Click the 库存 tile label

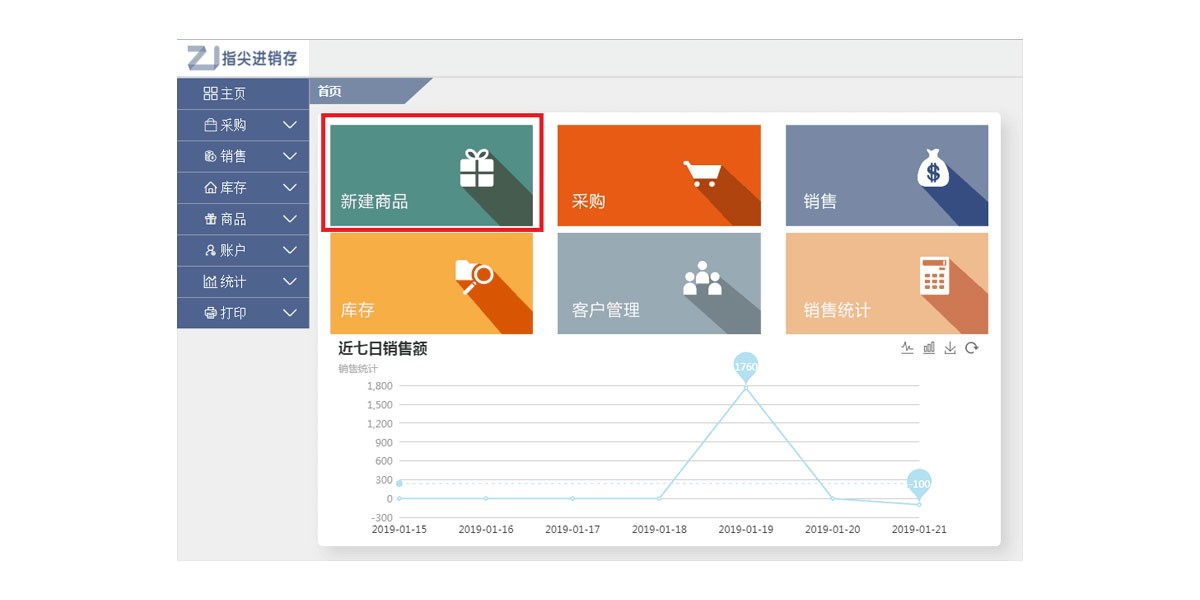[357, 311]
